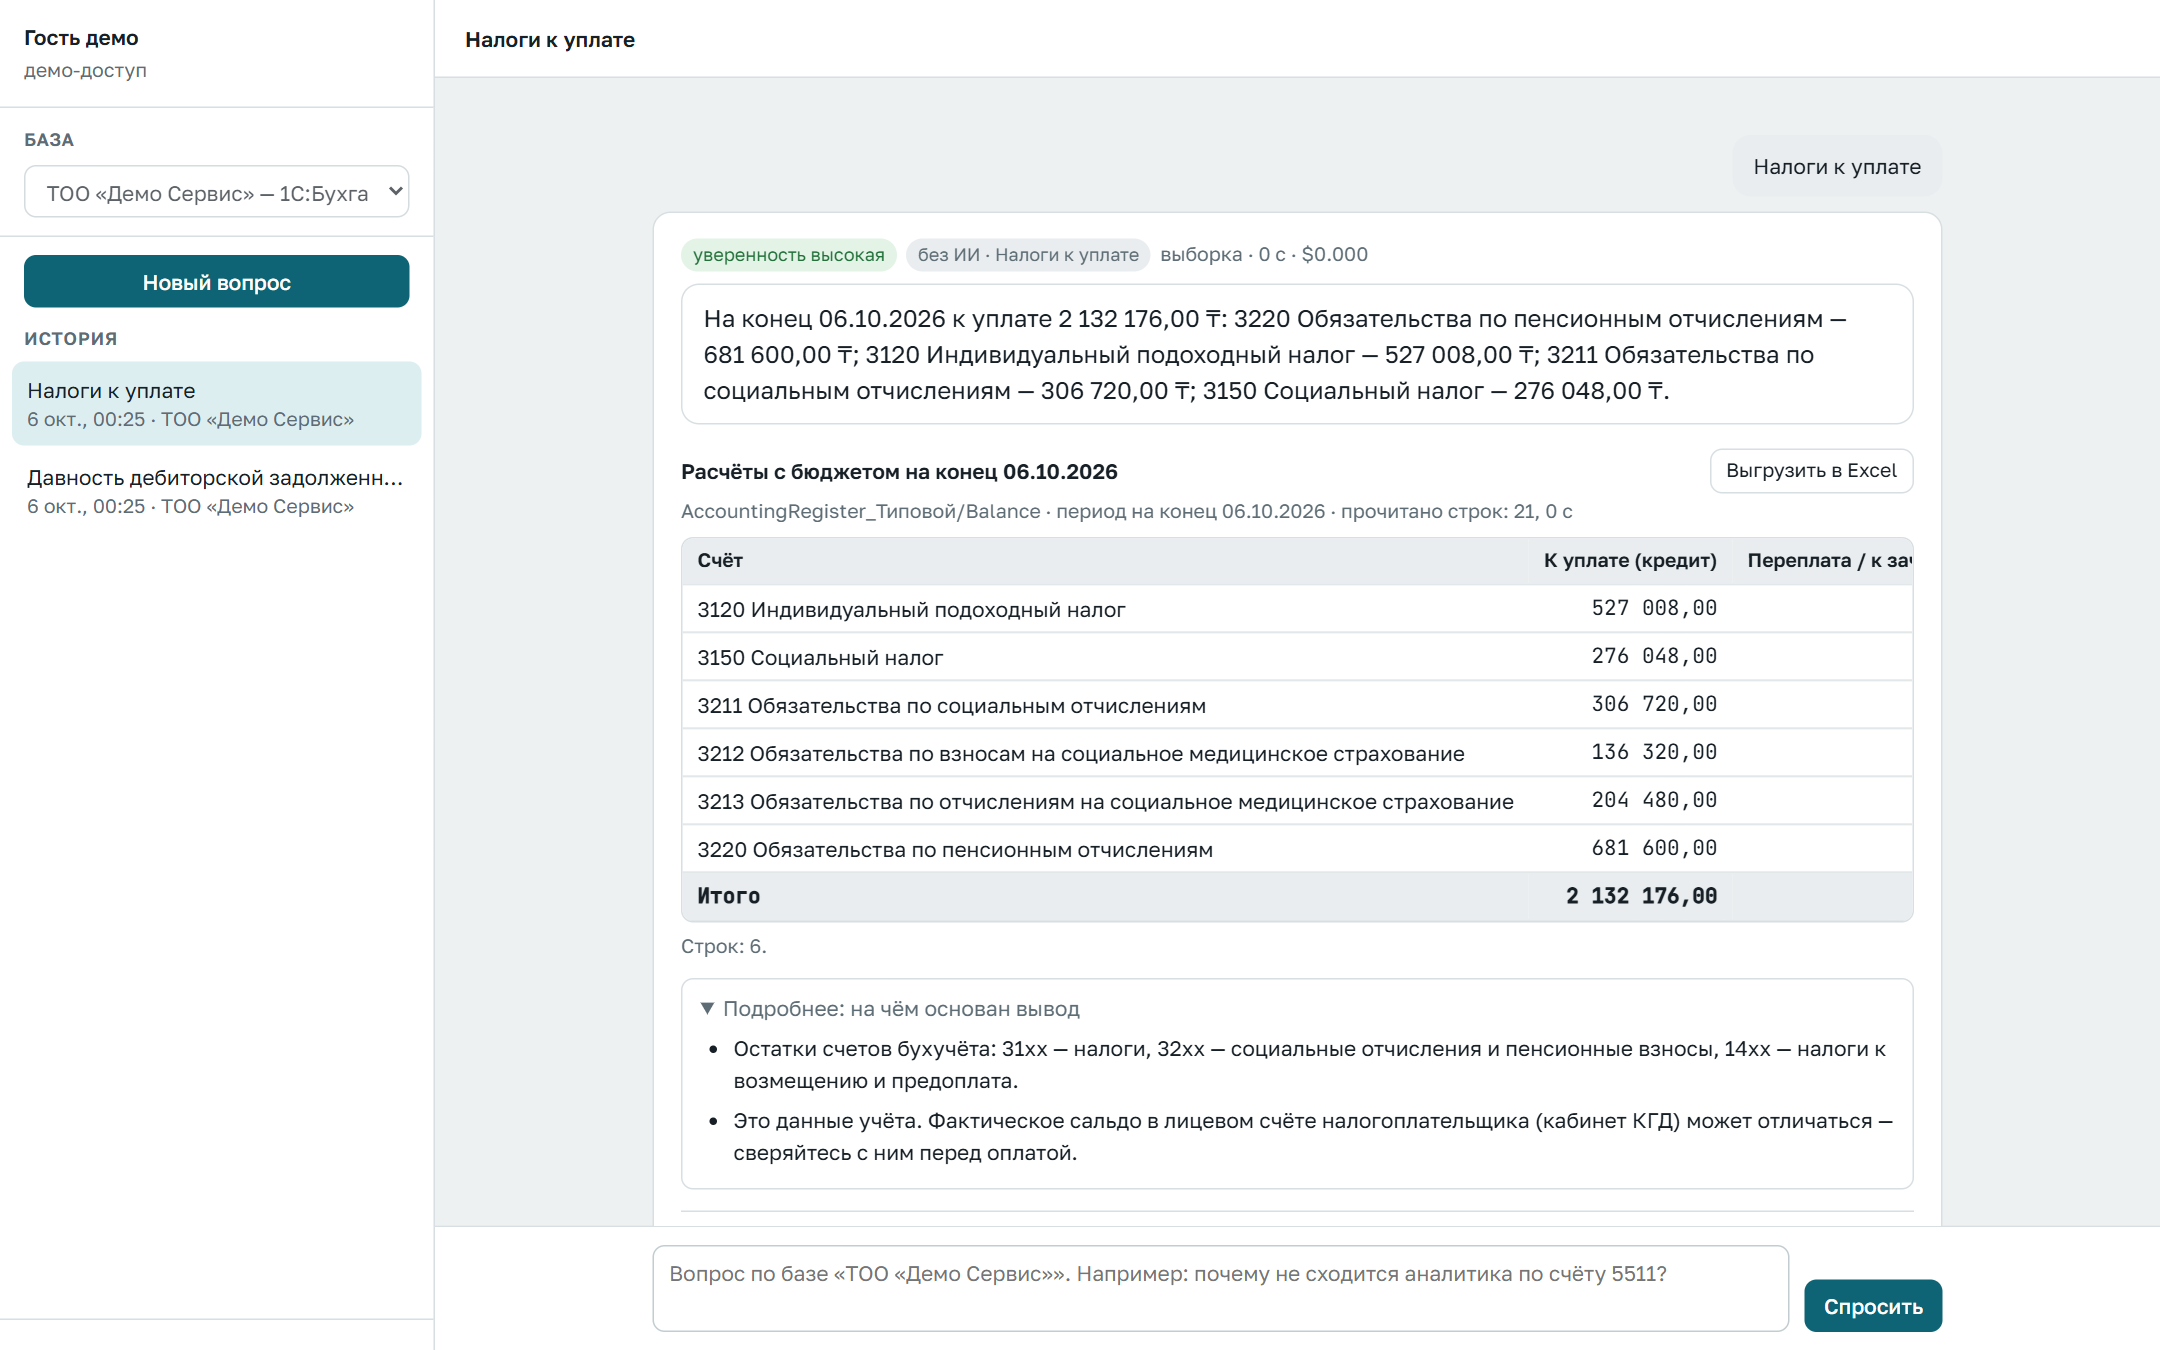Select row 3120 Индивидуальный подоходный налог
The image size is (2160, 1350).
(x=1297, y=609)
